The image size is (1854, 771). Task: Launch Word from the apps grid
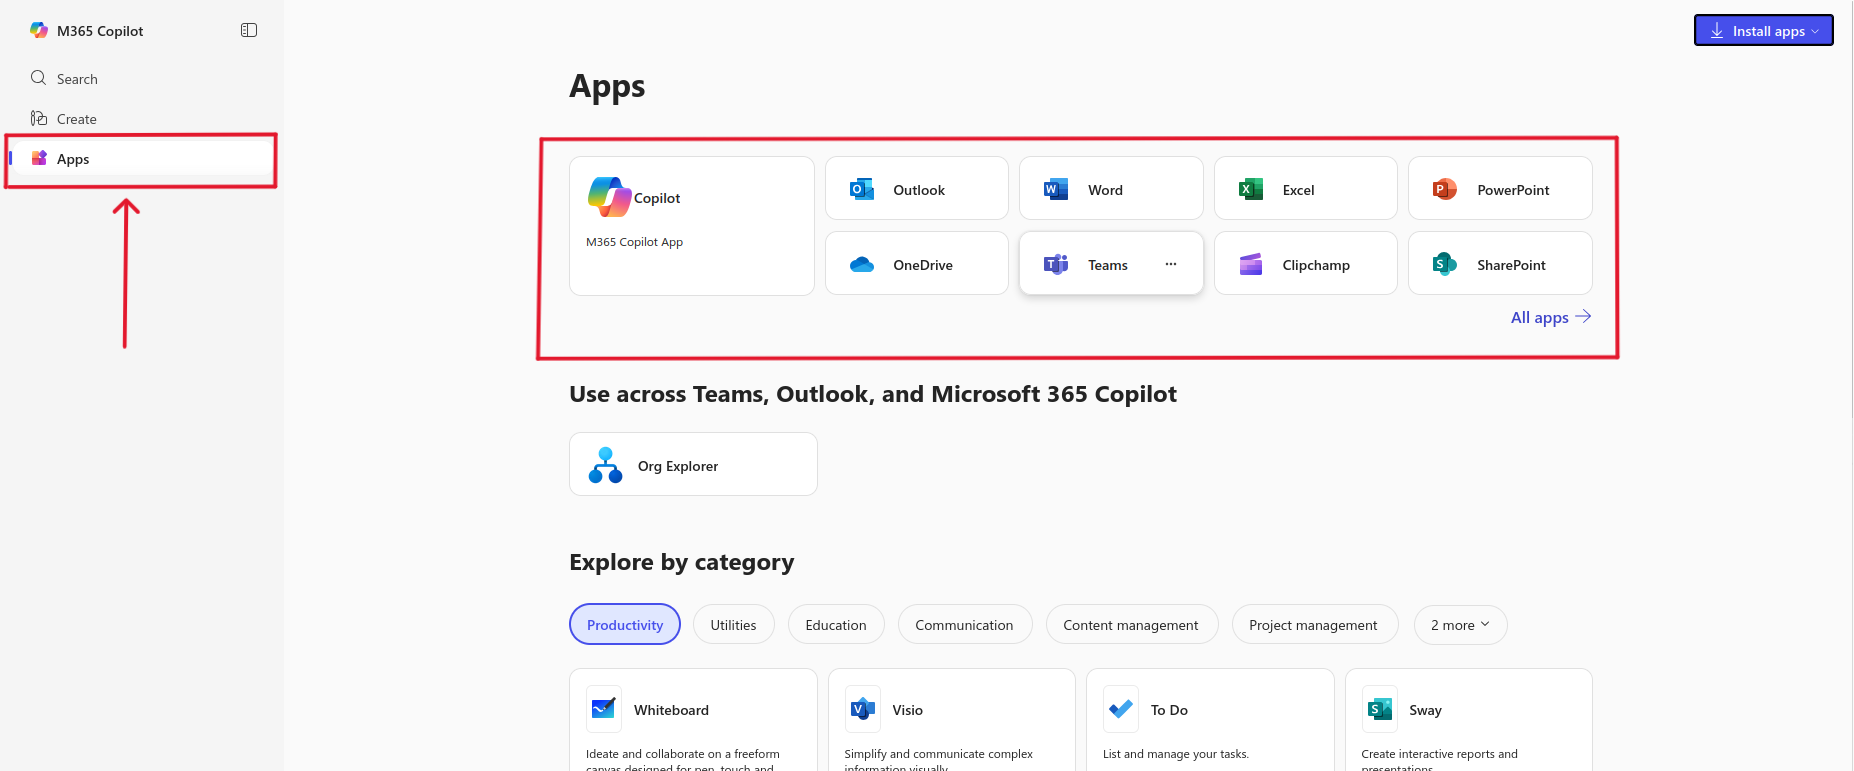click(x=1110, y=189)
